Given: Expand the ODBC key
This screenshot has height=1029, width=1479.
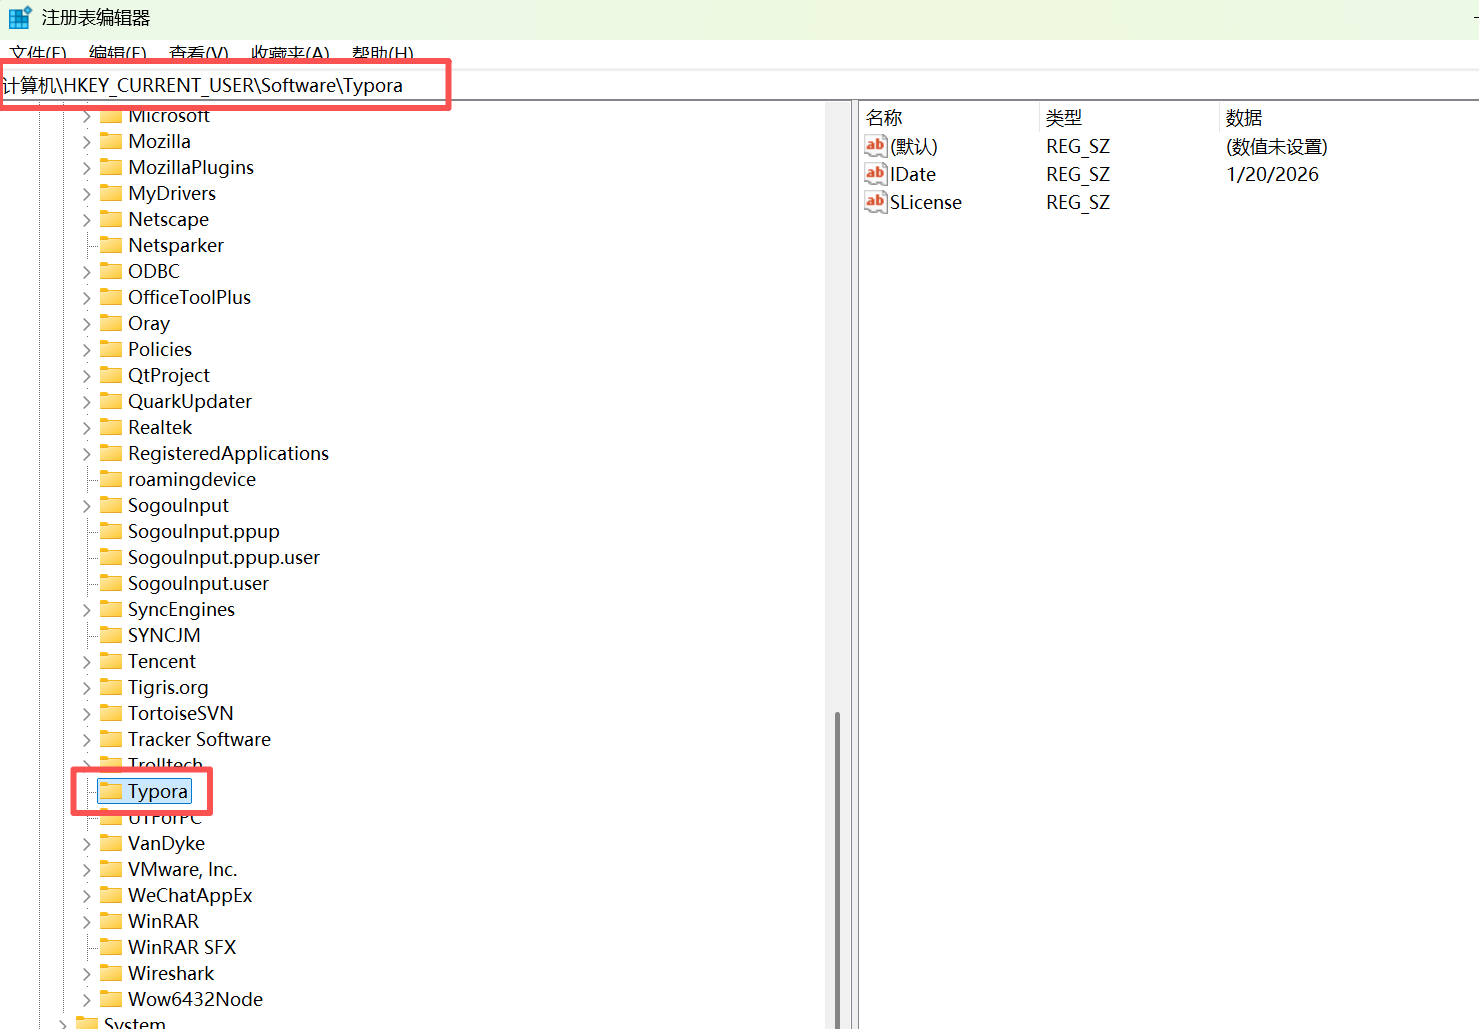Looking at the screenshot, I should pyautogui.click(x=87, y=272).
